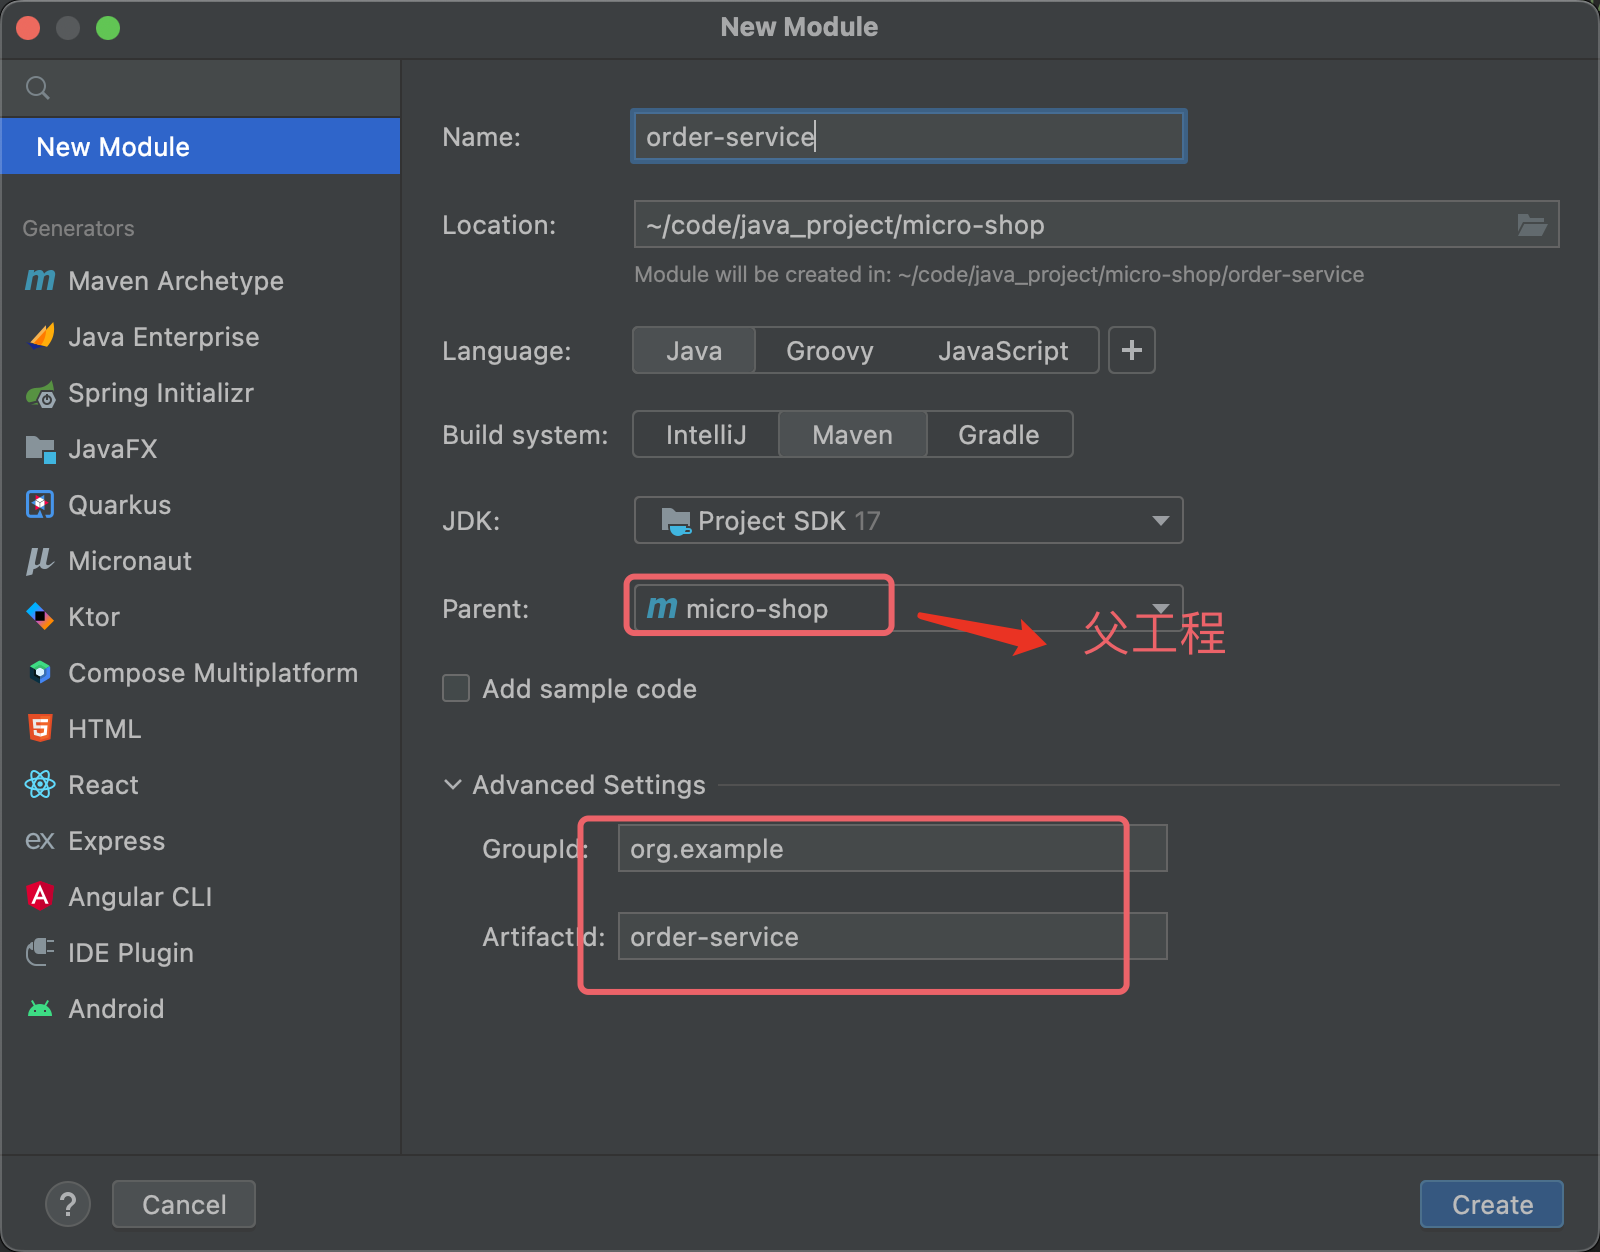1600x1252 pixels.
Task: Click the sidebar search field
Action: (201, 88)
